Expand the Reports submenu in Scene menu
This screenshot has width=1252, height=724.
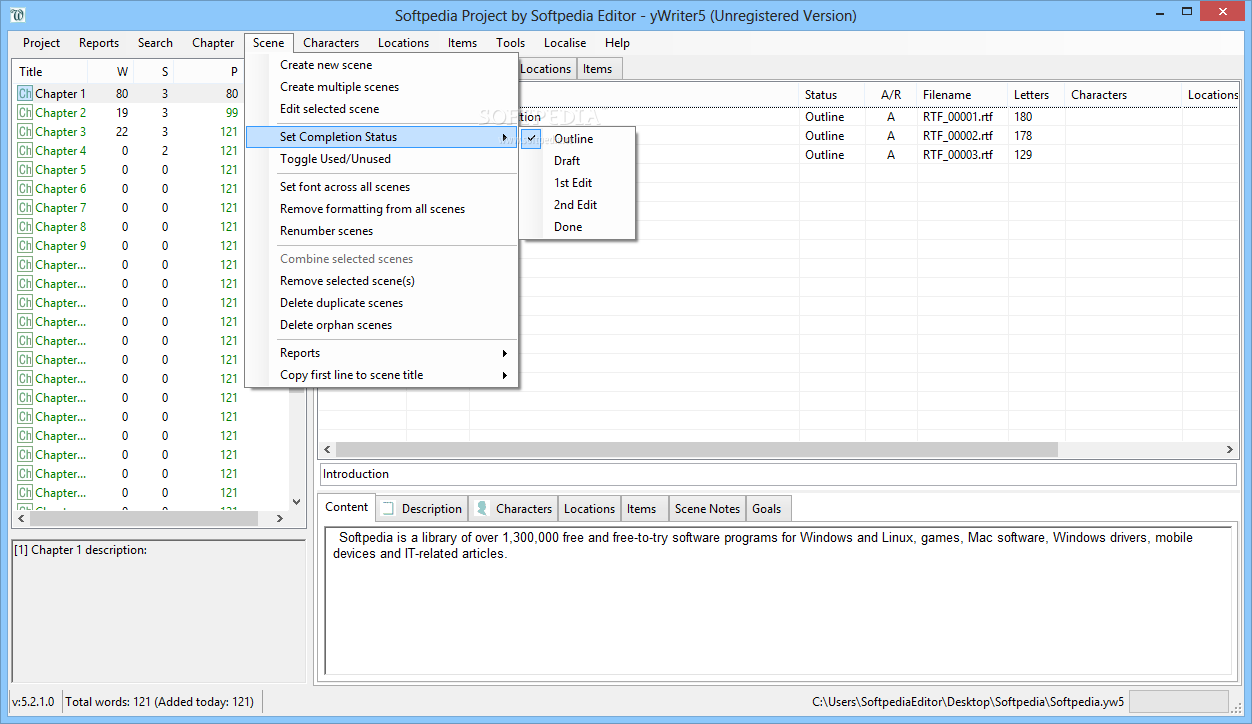(x=382, y=353)
